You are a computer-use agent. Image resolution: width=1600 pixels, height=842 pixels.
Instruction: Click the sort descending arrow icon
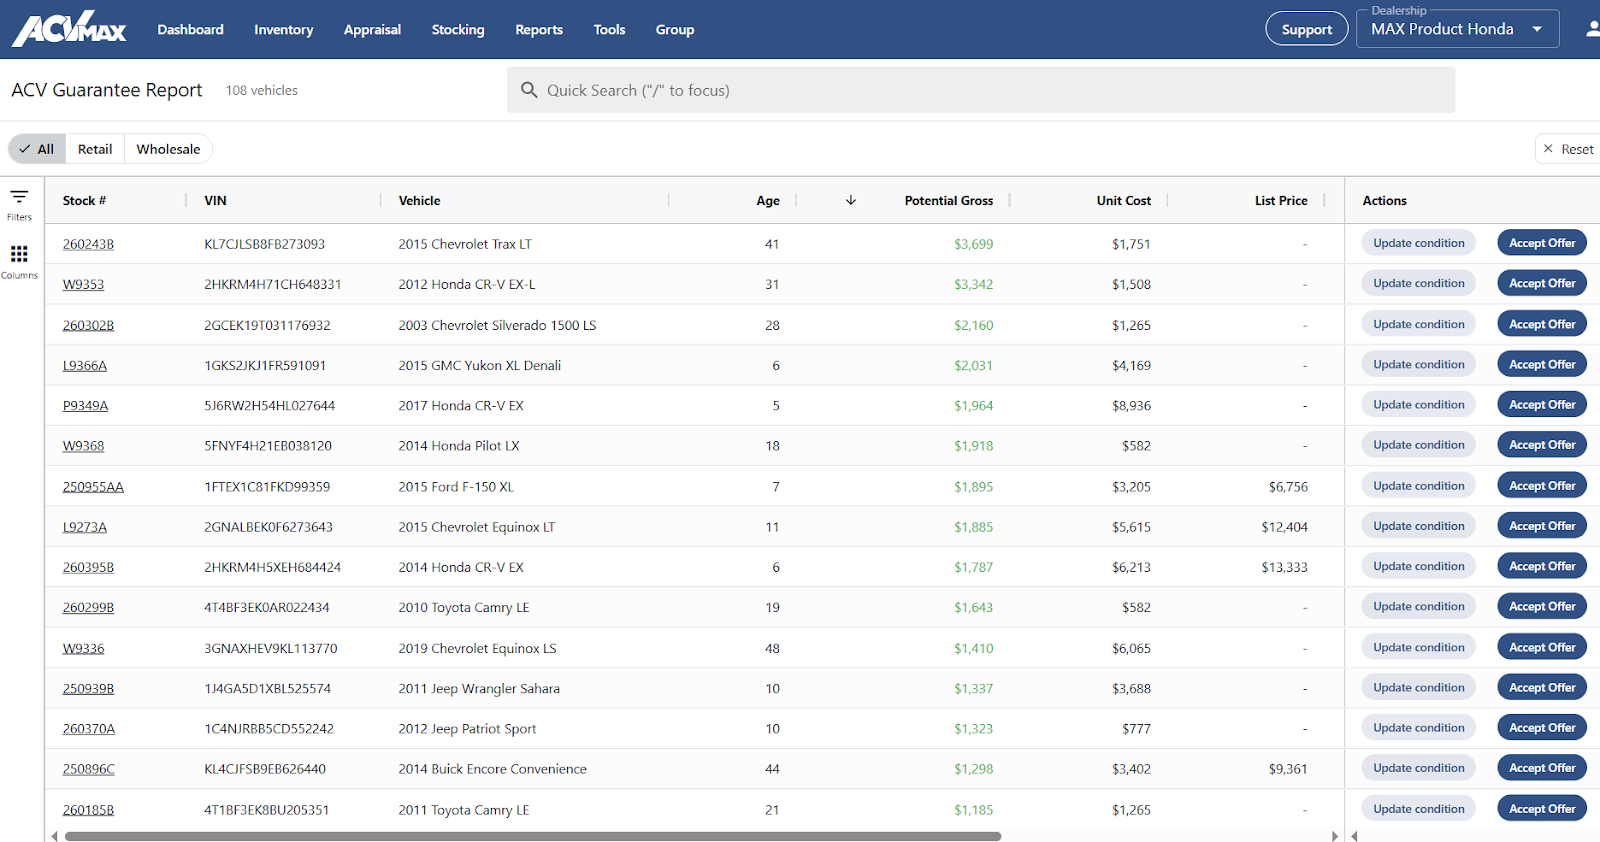[x=851, y=200]
